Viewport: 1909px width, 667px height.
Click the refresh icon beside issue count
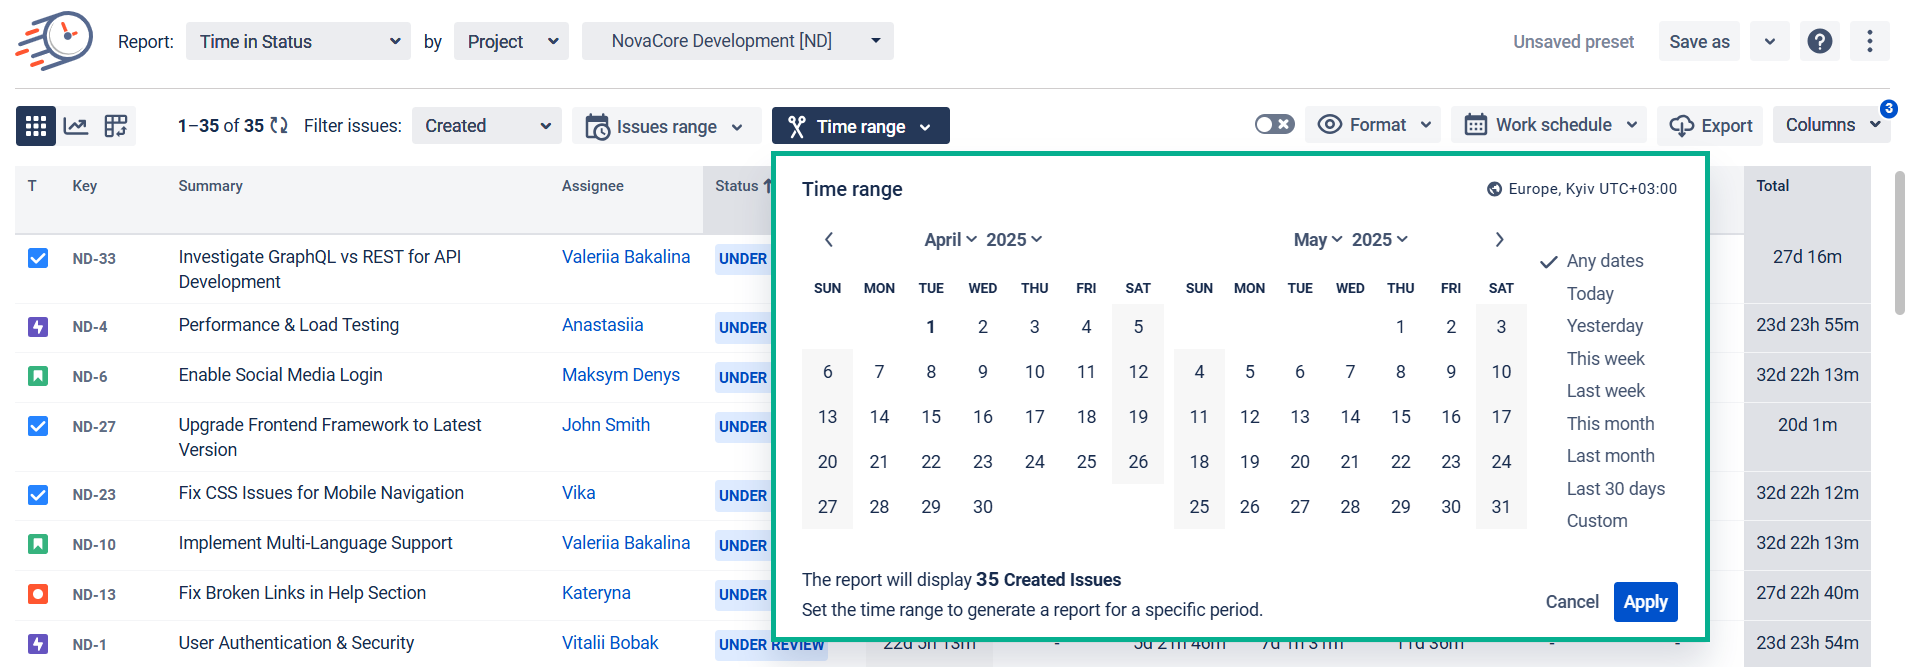pyautogui.click(x=279, y=126)
